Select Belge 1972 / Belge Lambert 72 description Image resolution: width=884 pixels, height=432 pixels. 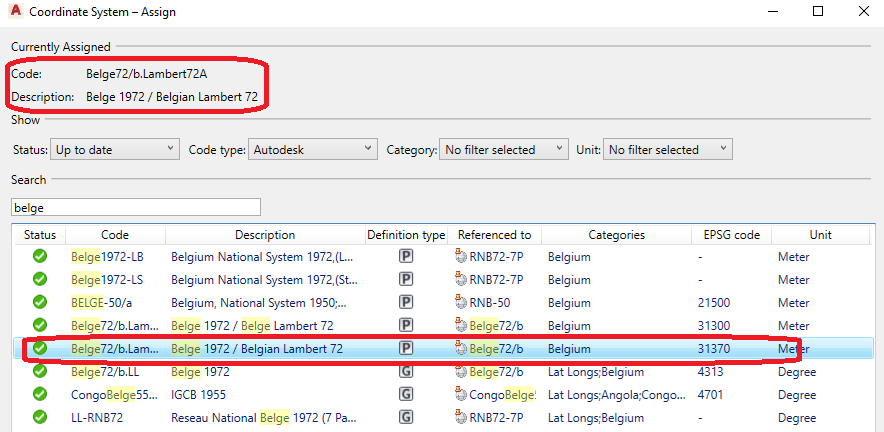coord(252,326)
